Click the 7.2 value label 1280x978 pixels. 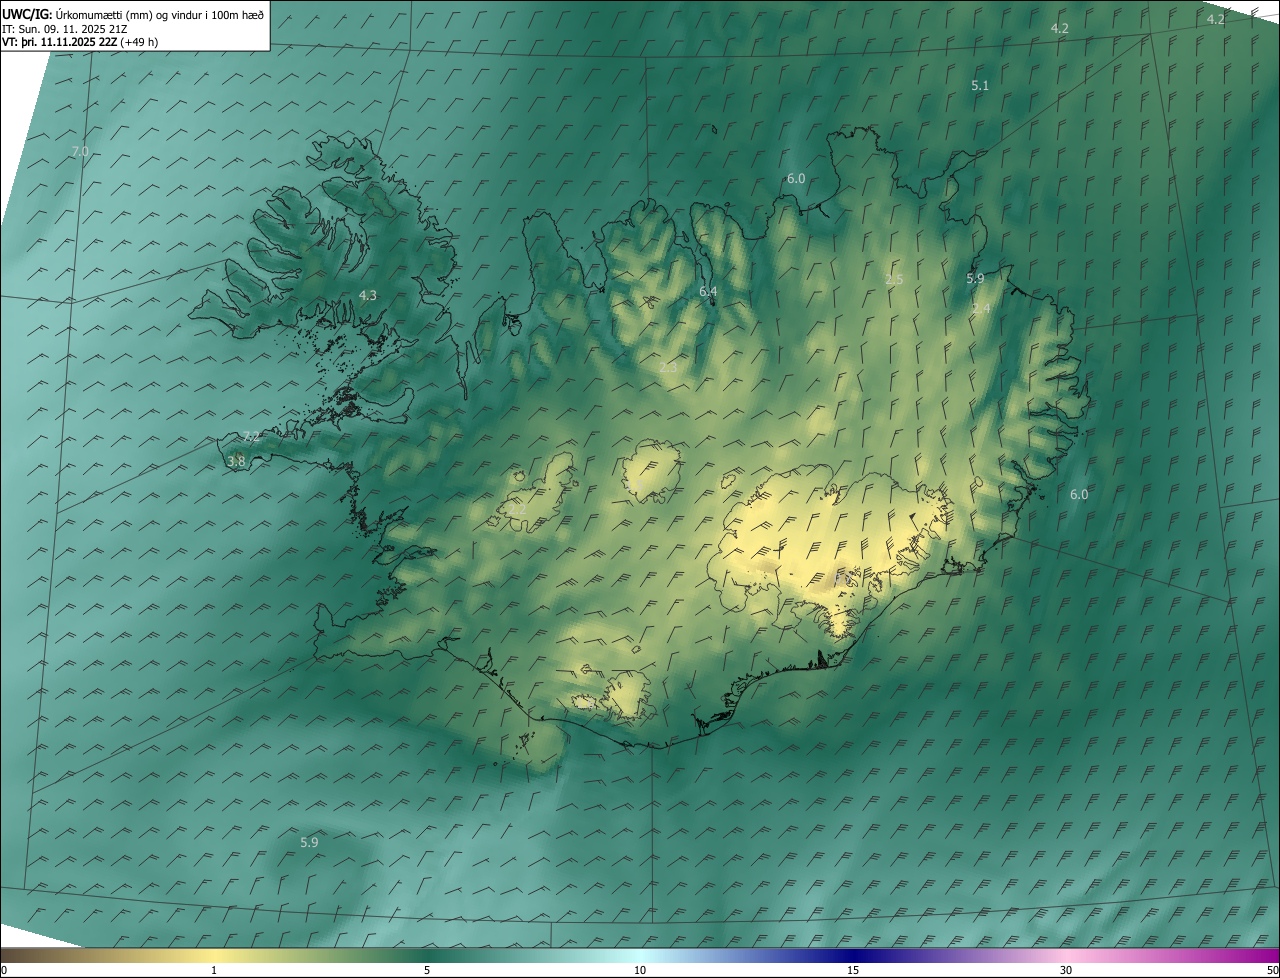tap(251, 437)
